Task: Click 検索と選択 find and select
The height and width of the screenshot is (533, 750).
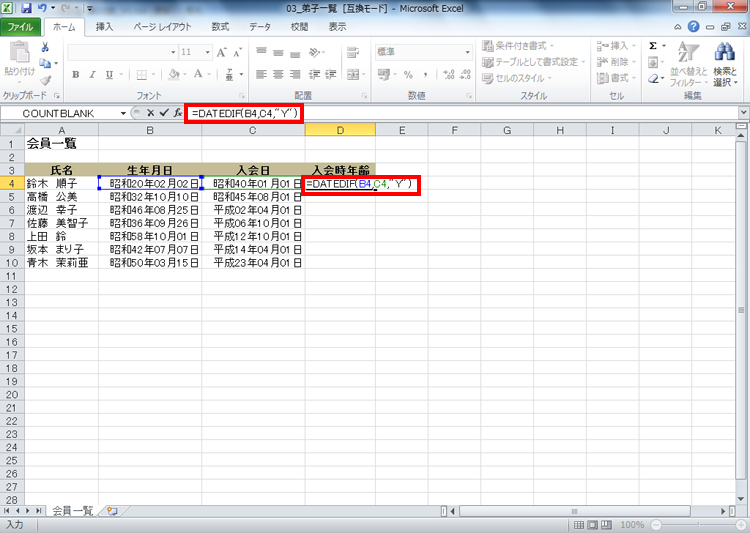Action: tap(725, 65)
